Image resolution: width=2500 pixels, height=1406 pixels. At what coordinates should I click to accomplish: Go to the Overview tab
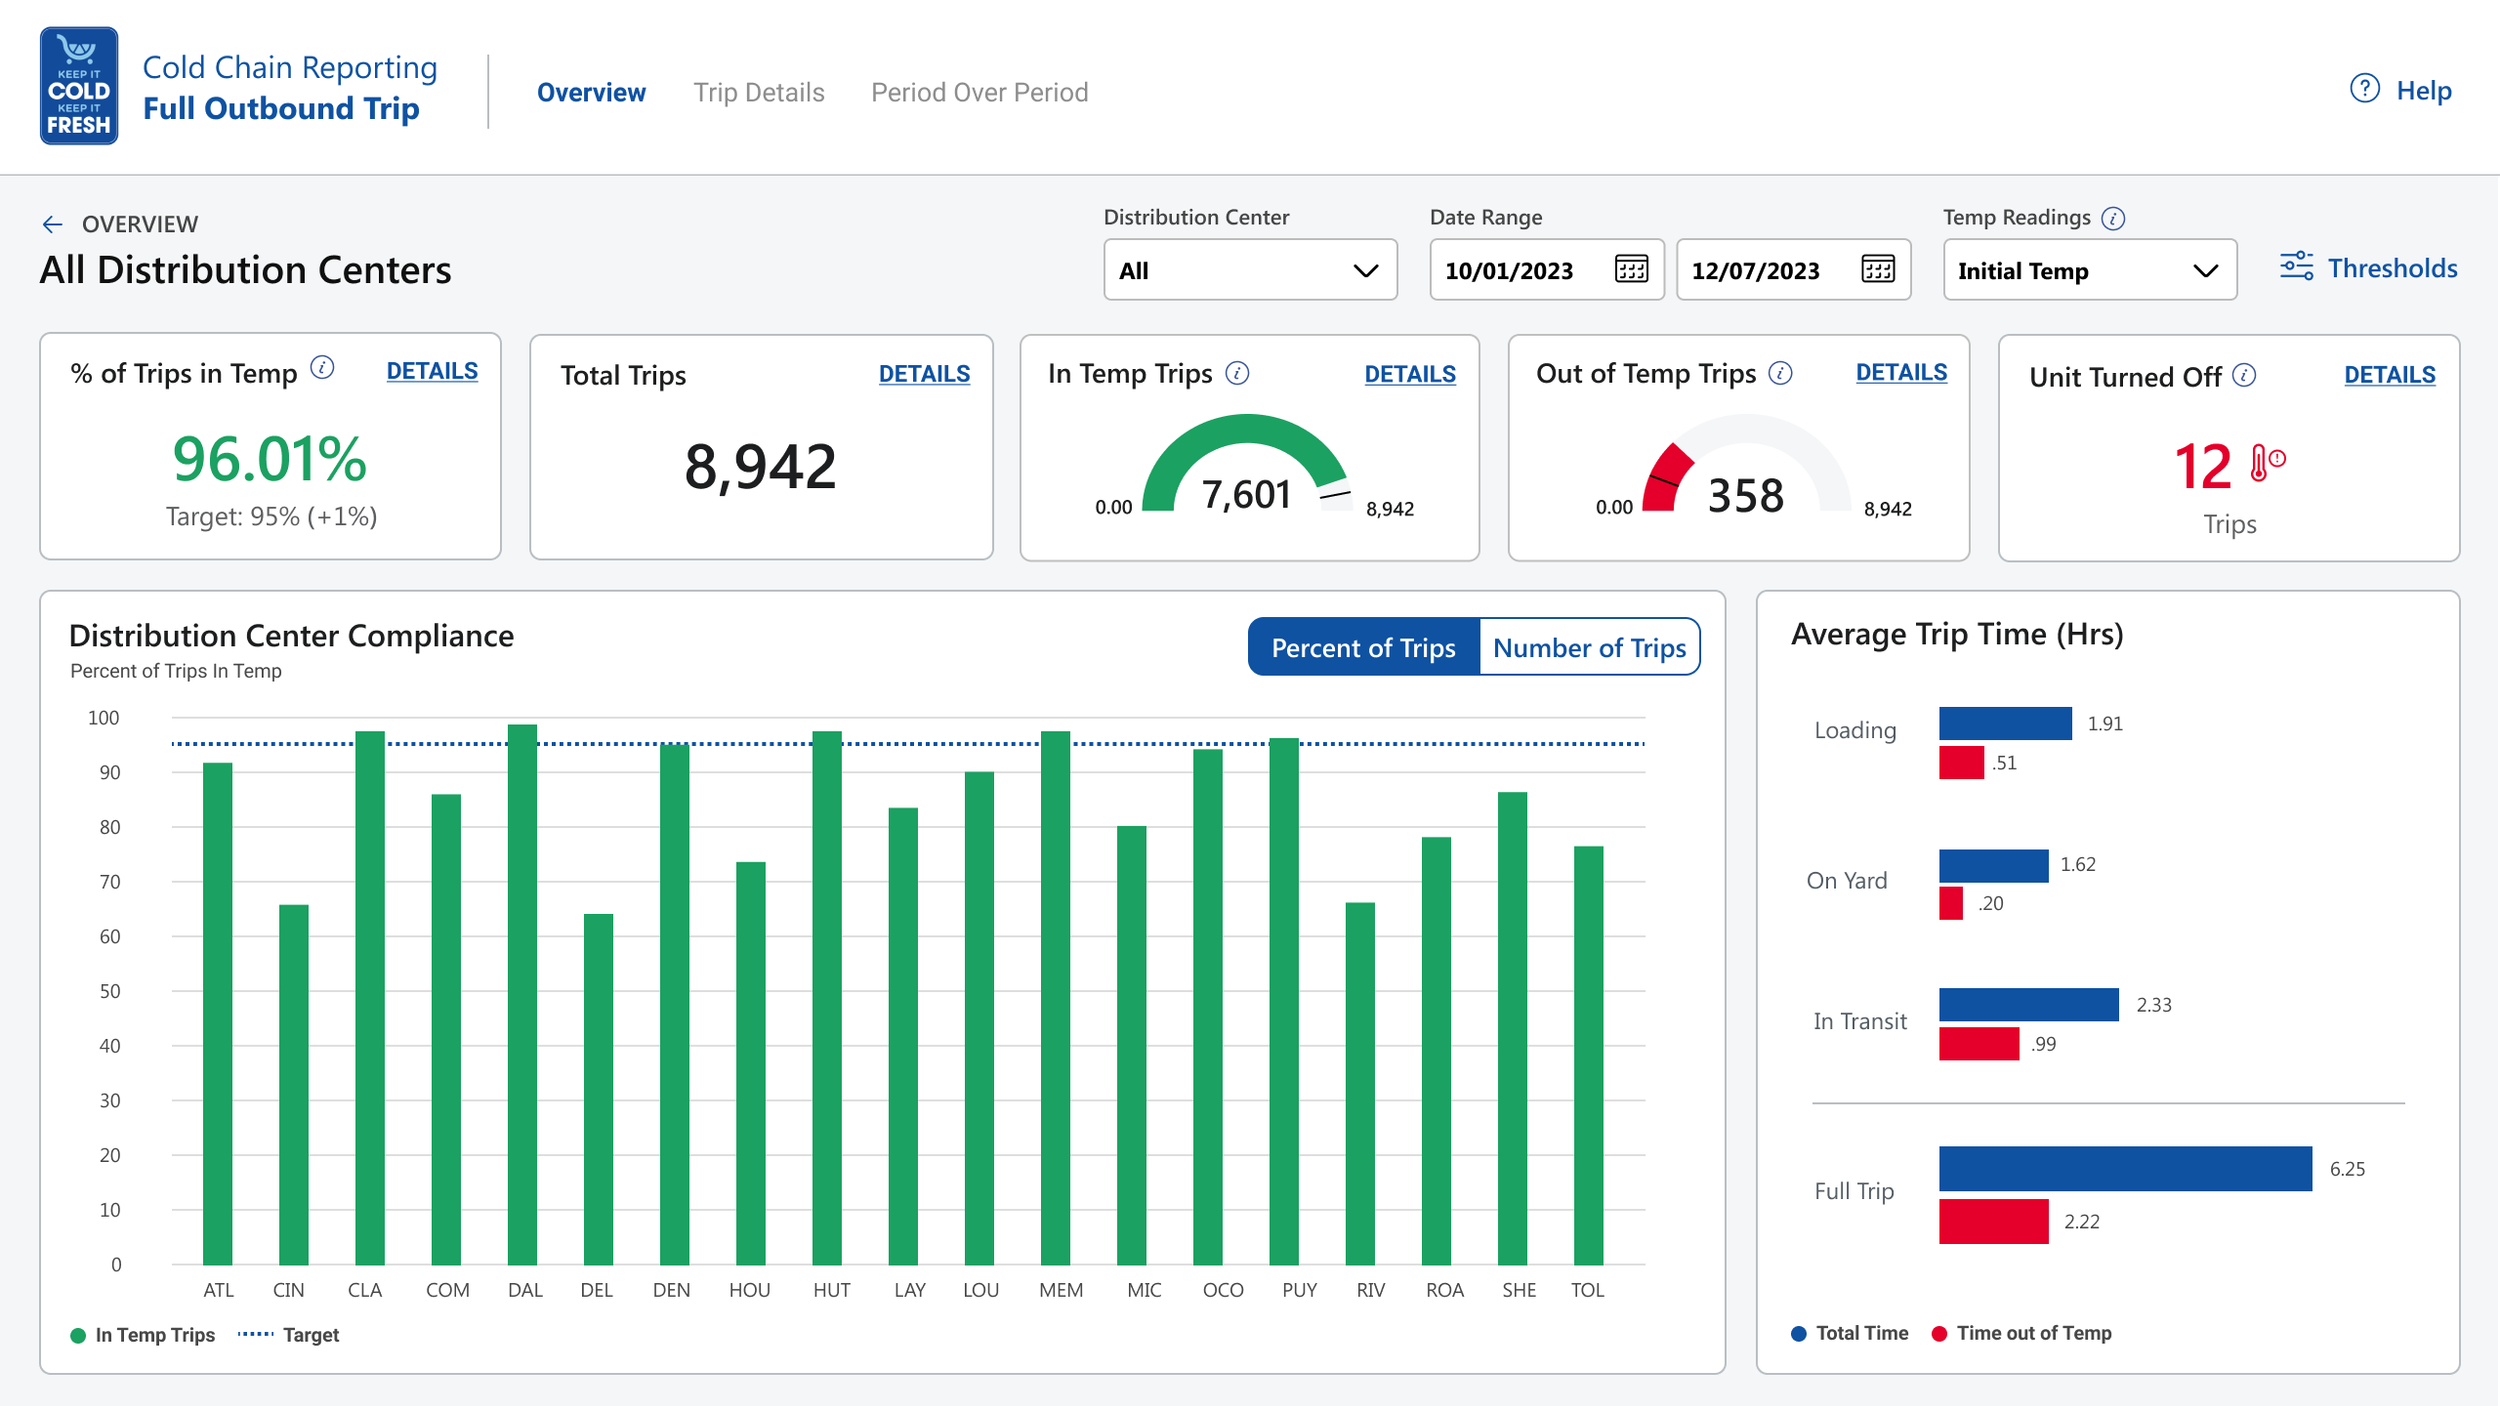coord(591,92)
